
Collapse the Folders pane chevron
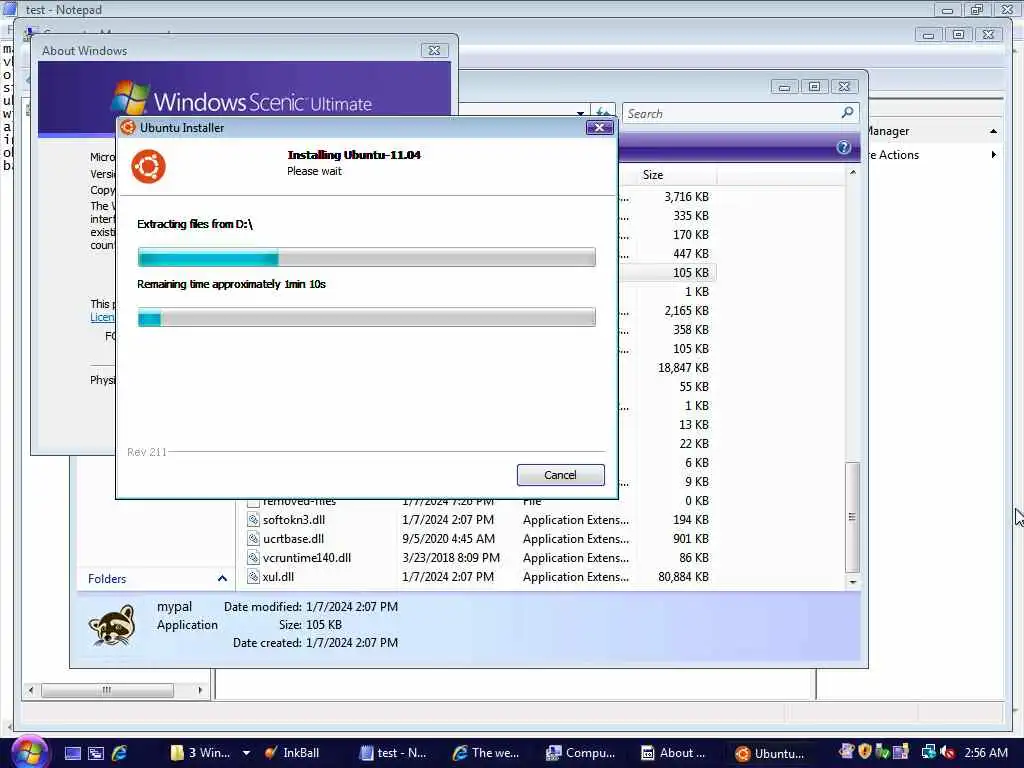222,579
